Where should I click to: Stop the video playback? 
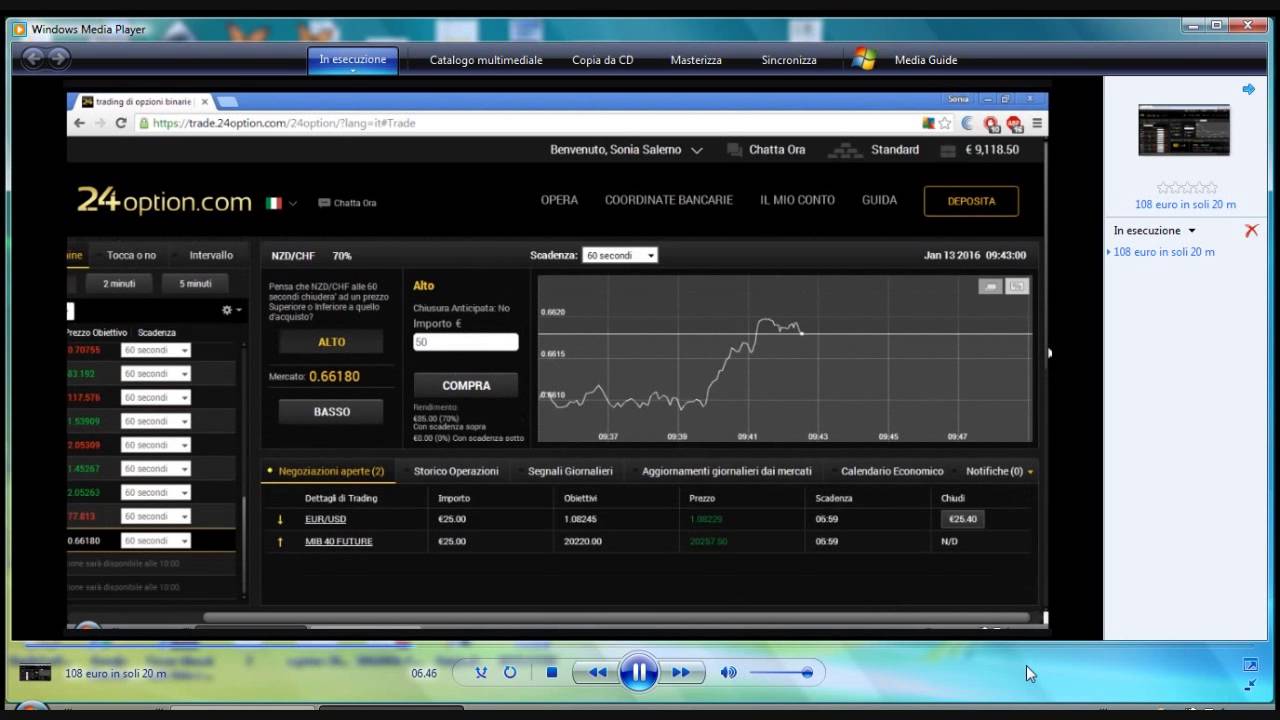(551, 673)
